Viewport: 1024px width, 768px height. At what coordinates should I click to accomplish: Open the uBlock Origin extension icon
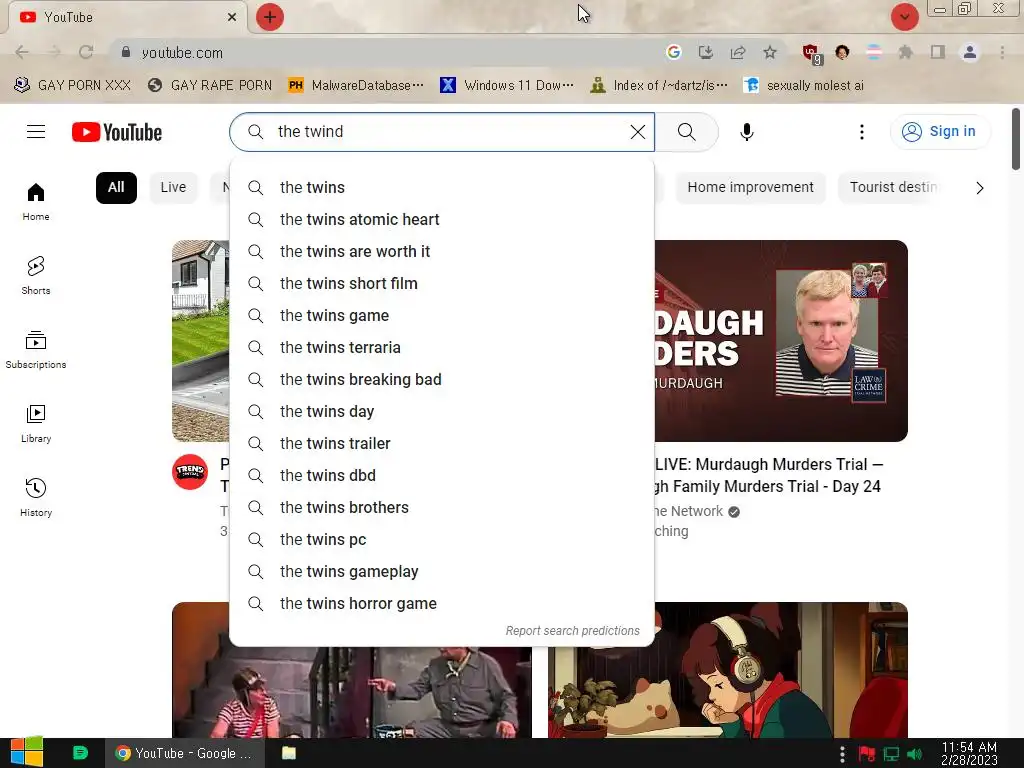click(812, 54)
